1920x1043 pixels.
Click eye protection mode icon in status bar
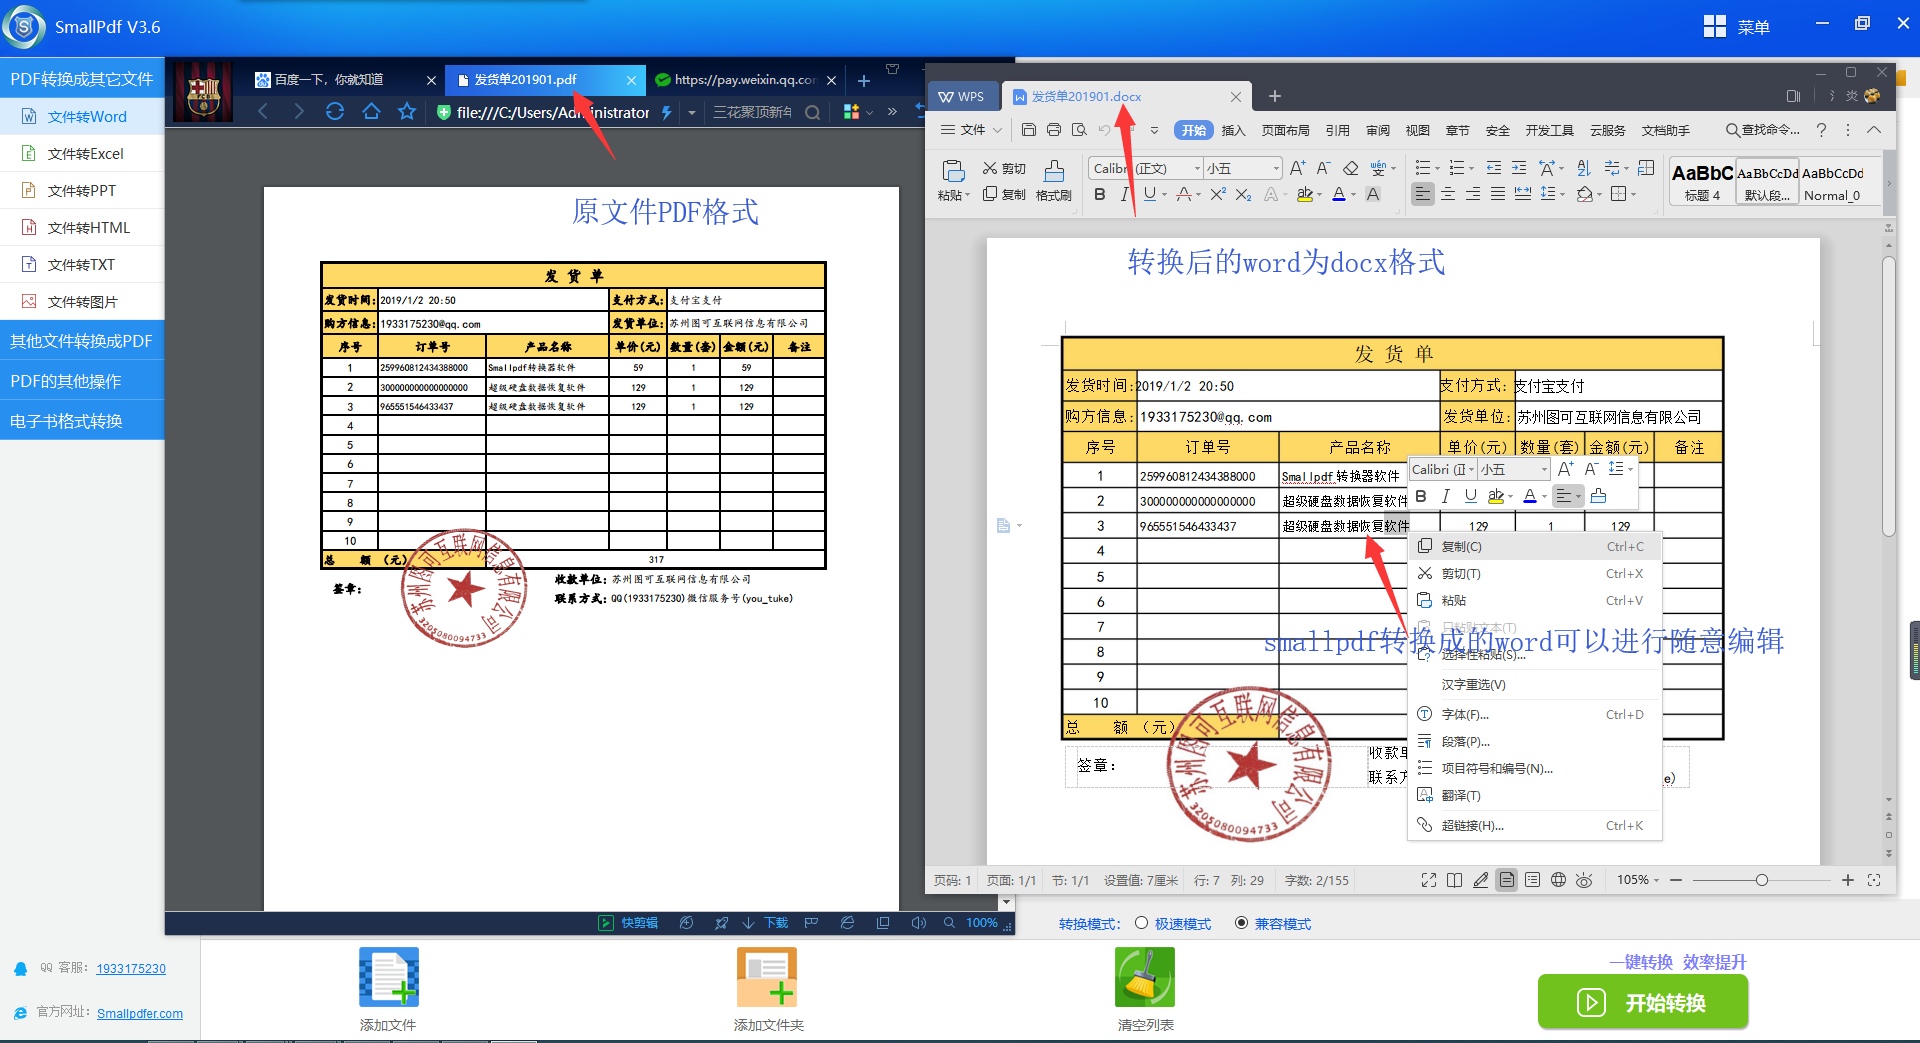tap(1584, 880)
